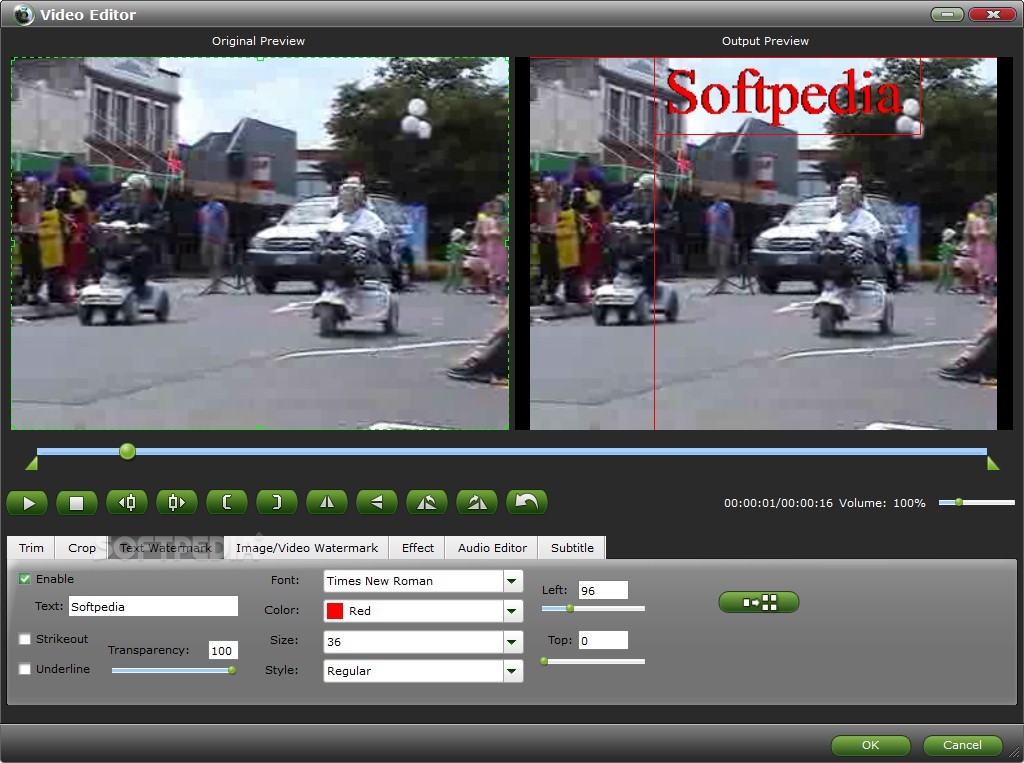Adjust the Left position slider

[x=593, y=608]
